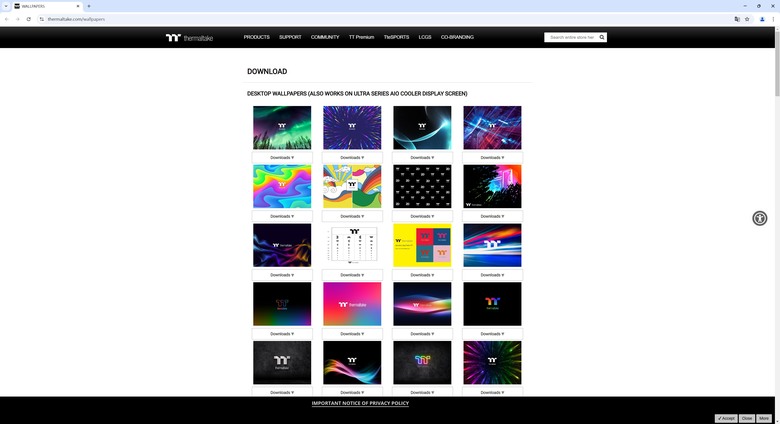Open the purple starburst wallpaper thumbnail
This screenshot has height=424, width=780.
coord(352,127)
